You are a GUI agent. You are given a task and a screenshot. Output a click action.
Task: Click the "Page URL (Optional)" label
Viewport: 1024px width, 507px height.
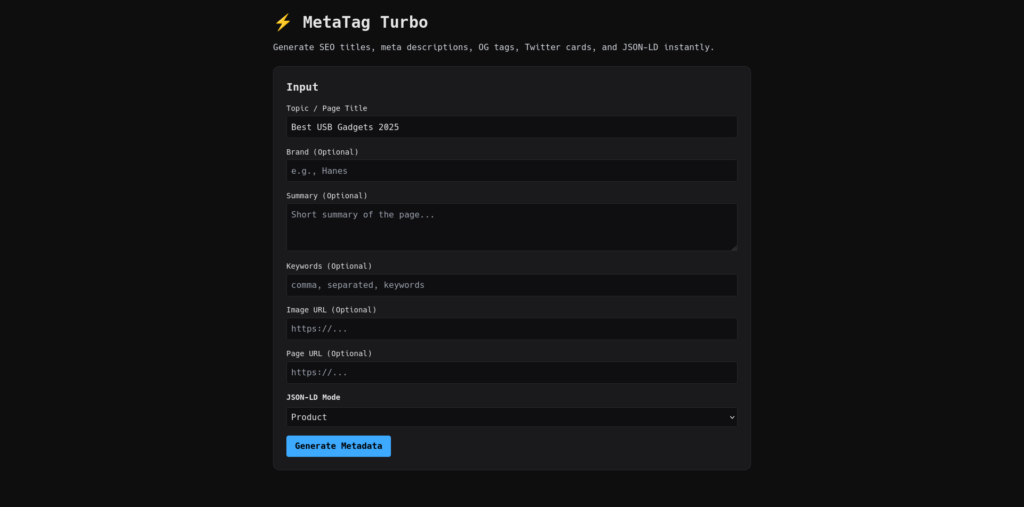pos(329,354)
